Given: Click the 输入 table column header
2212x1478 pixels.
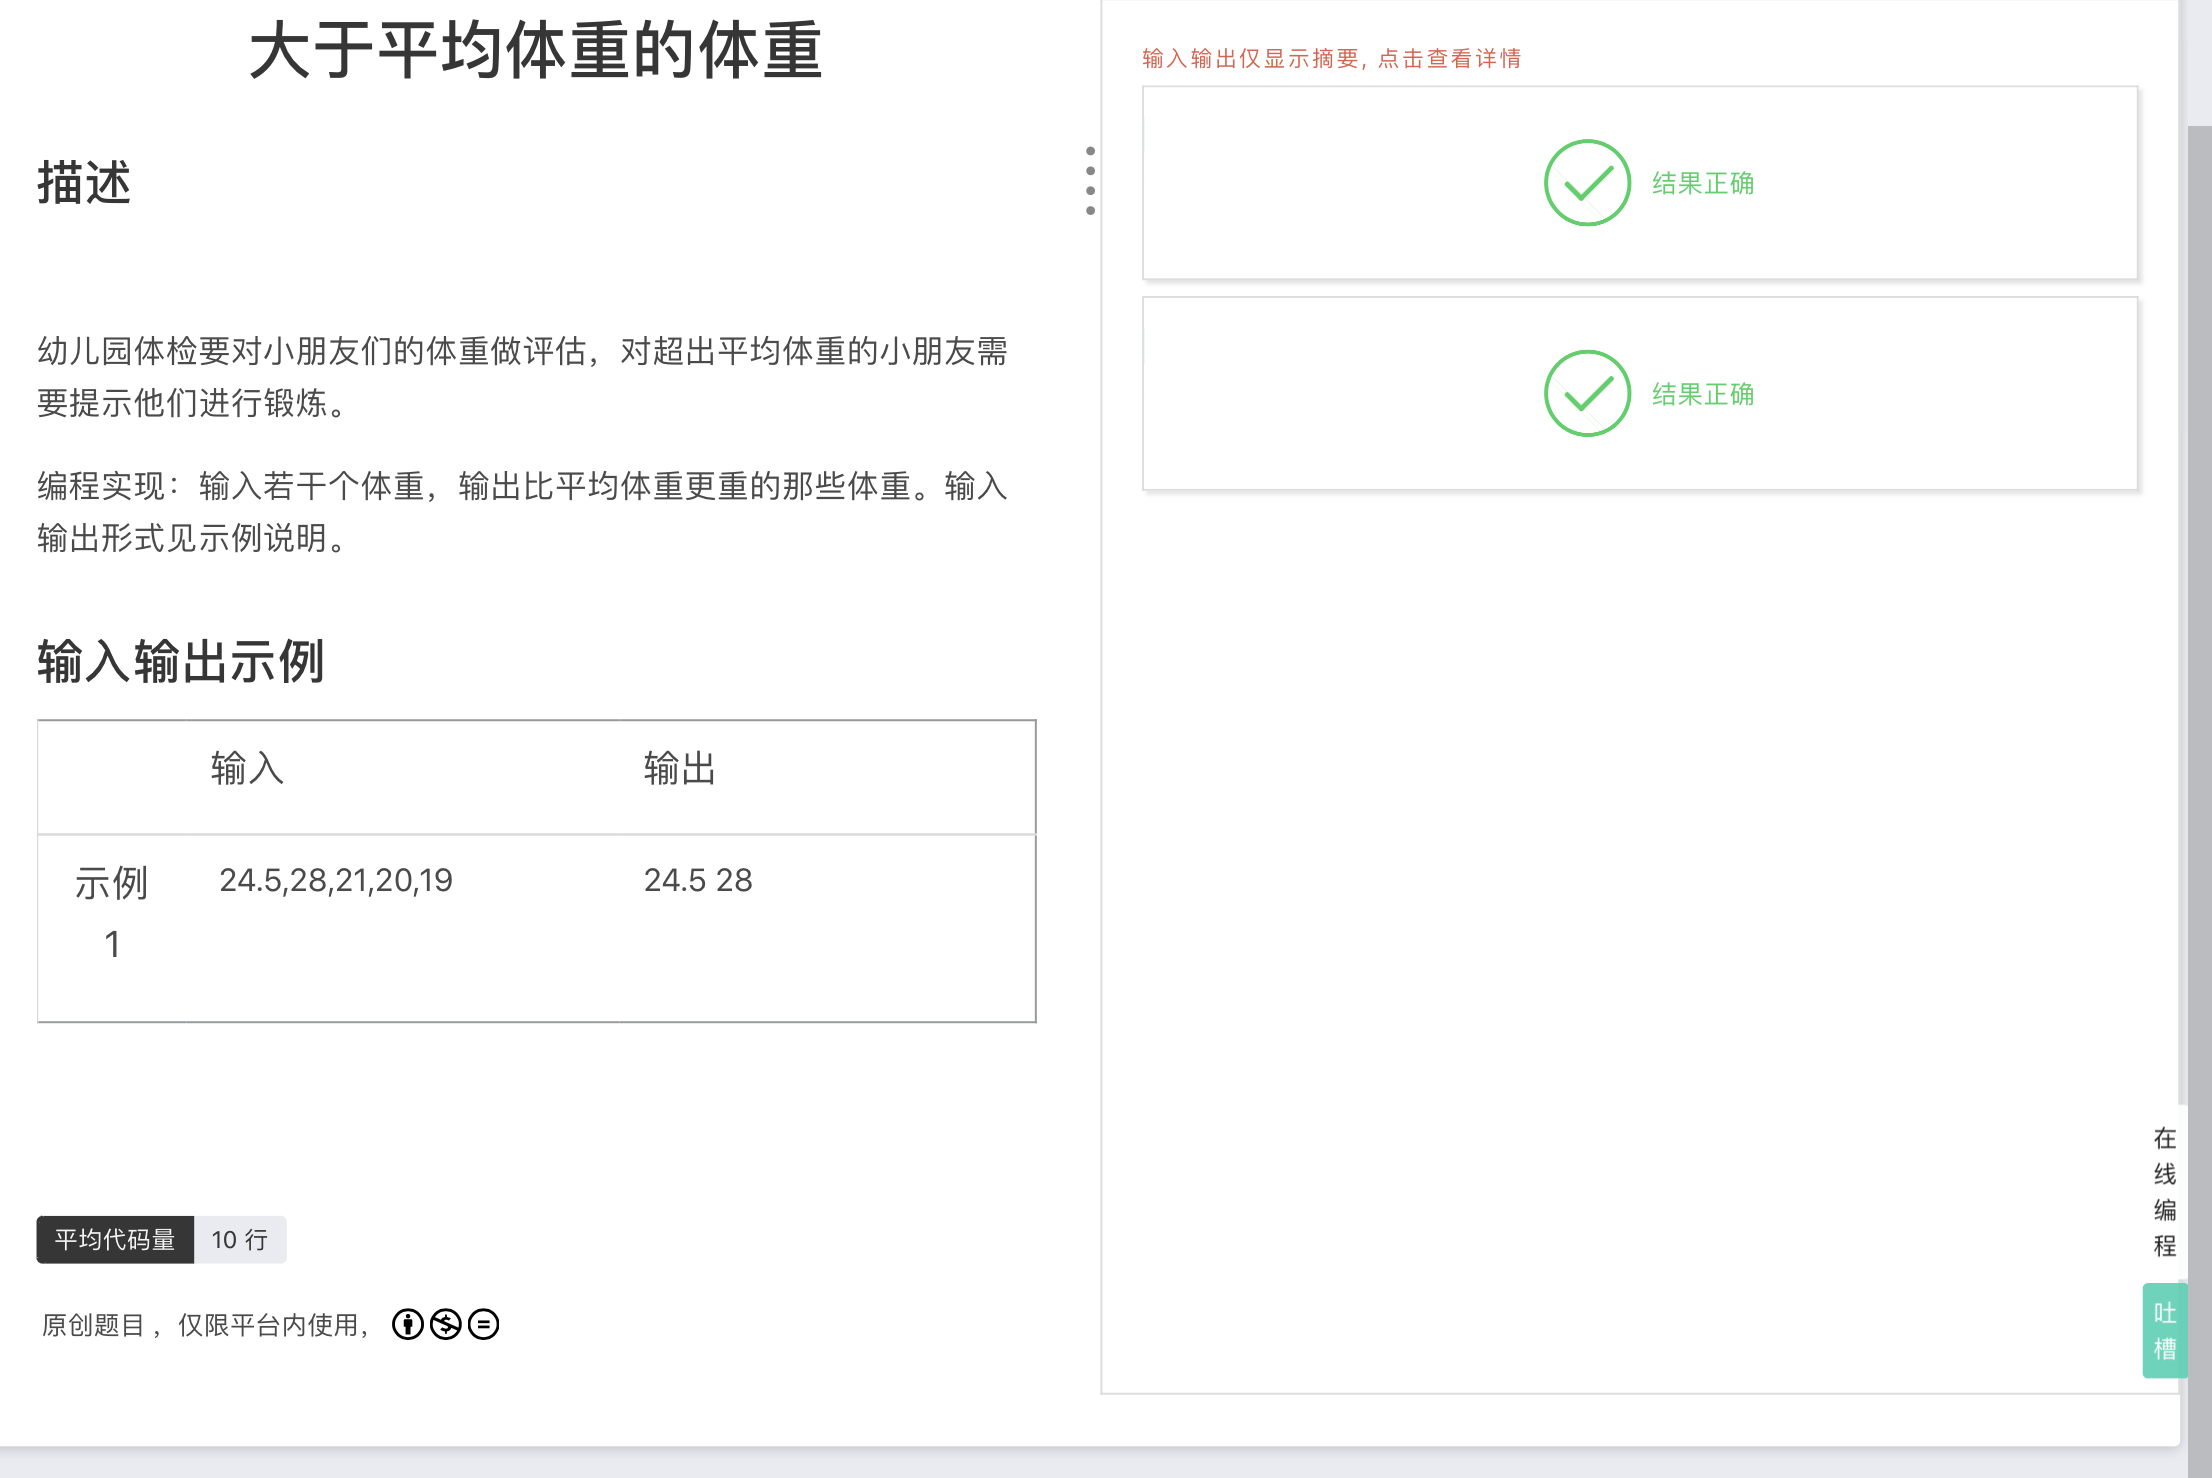Looking at the screenshot, I should pos(247,769).
